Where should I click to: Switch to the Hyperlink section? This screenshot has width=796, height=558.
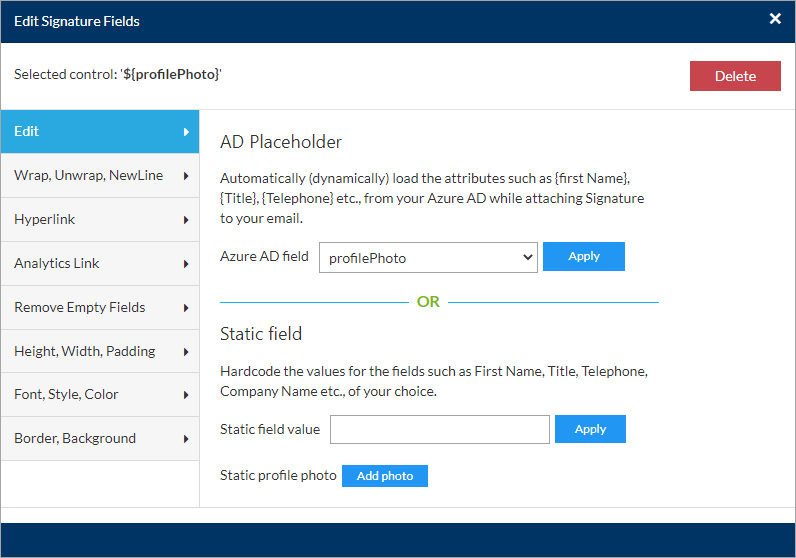(90, 220)
